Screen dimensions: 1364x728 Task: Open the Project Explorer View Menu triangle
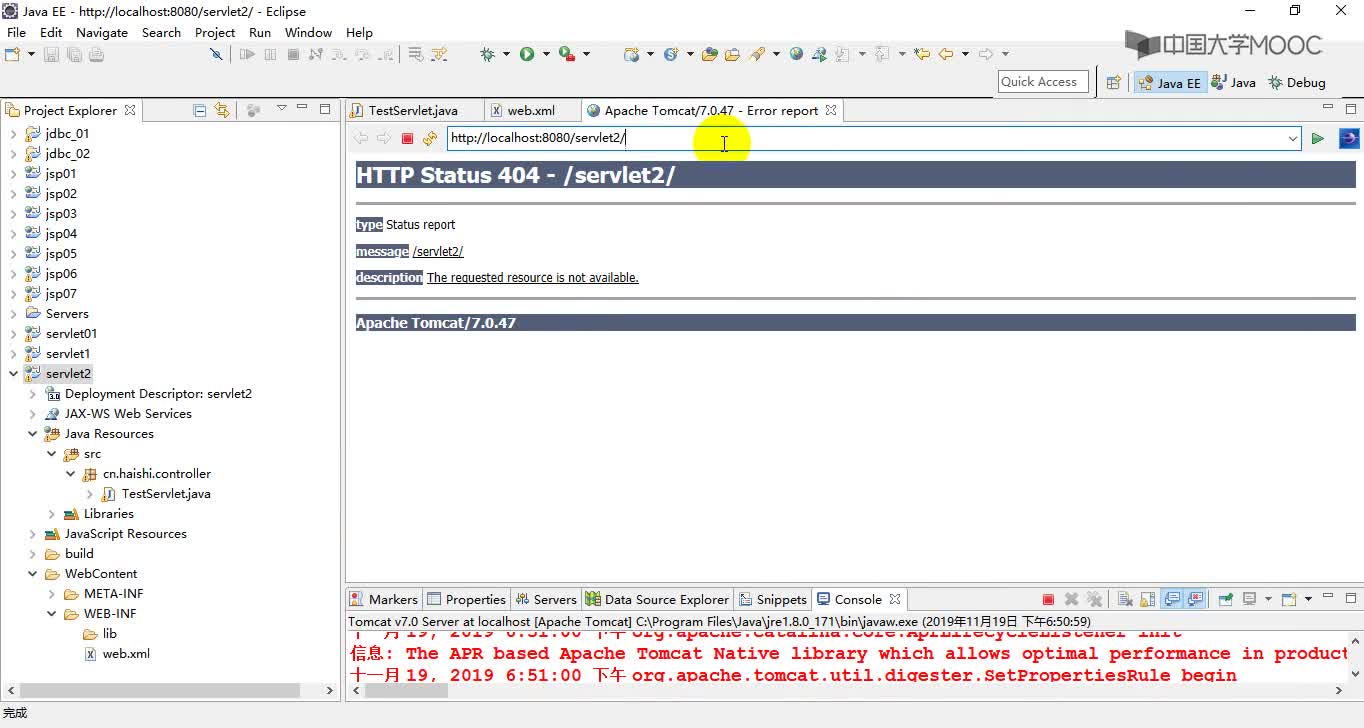click(x=281, y=108)
